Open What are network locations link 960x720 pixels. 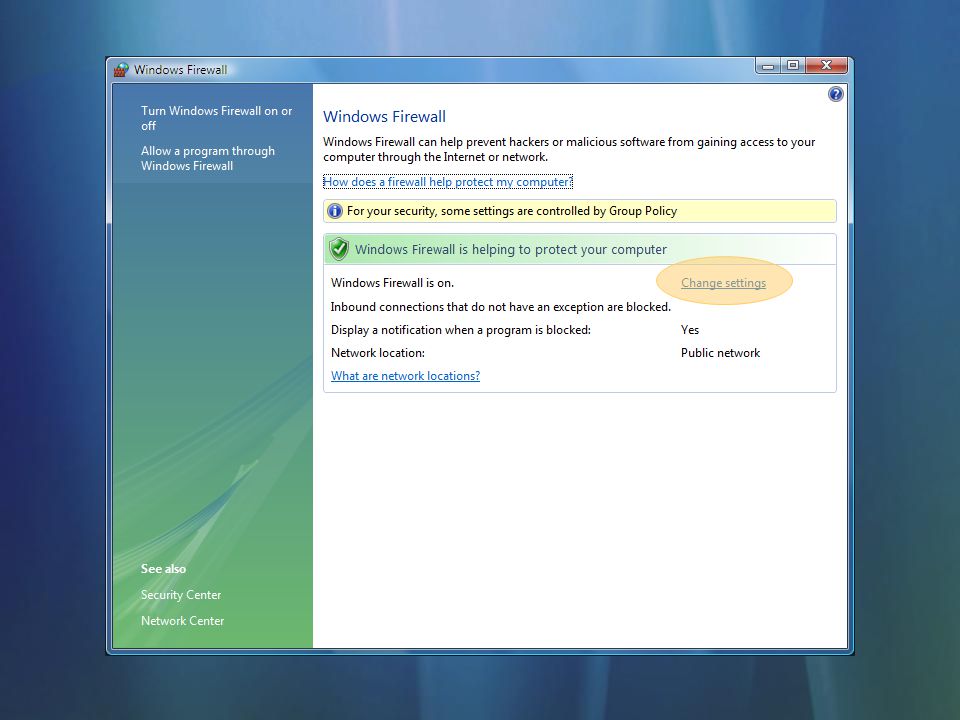pyautogui.click(x=405, y=376)
